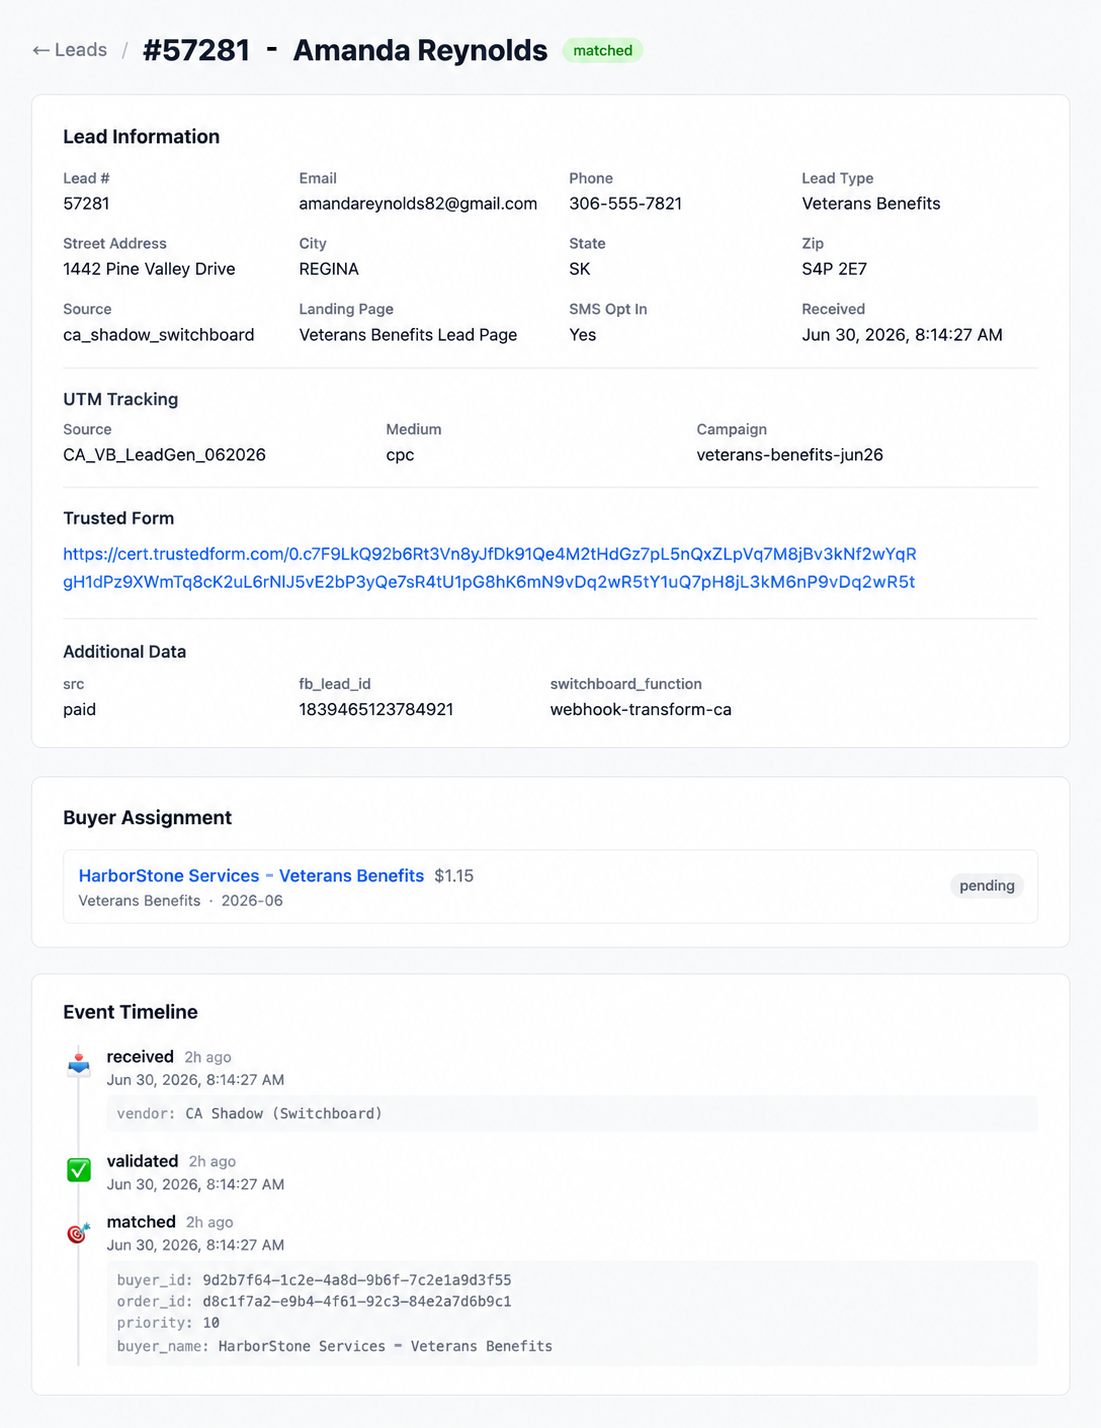Select state value SK

[580, 269]
